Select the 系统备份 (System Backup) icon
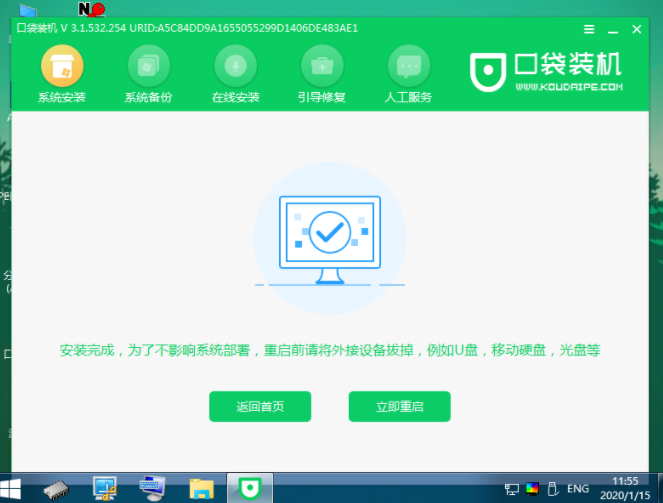 tap(148, 75)
